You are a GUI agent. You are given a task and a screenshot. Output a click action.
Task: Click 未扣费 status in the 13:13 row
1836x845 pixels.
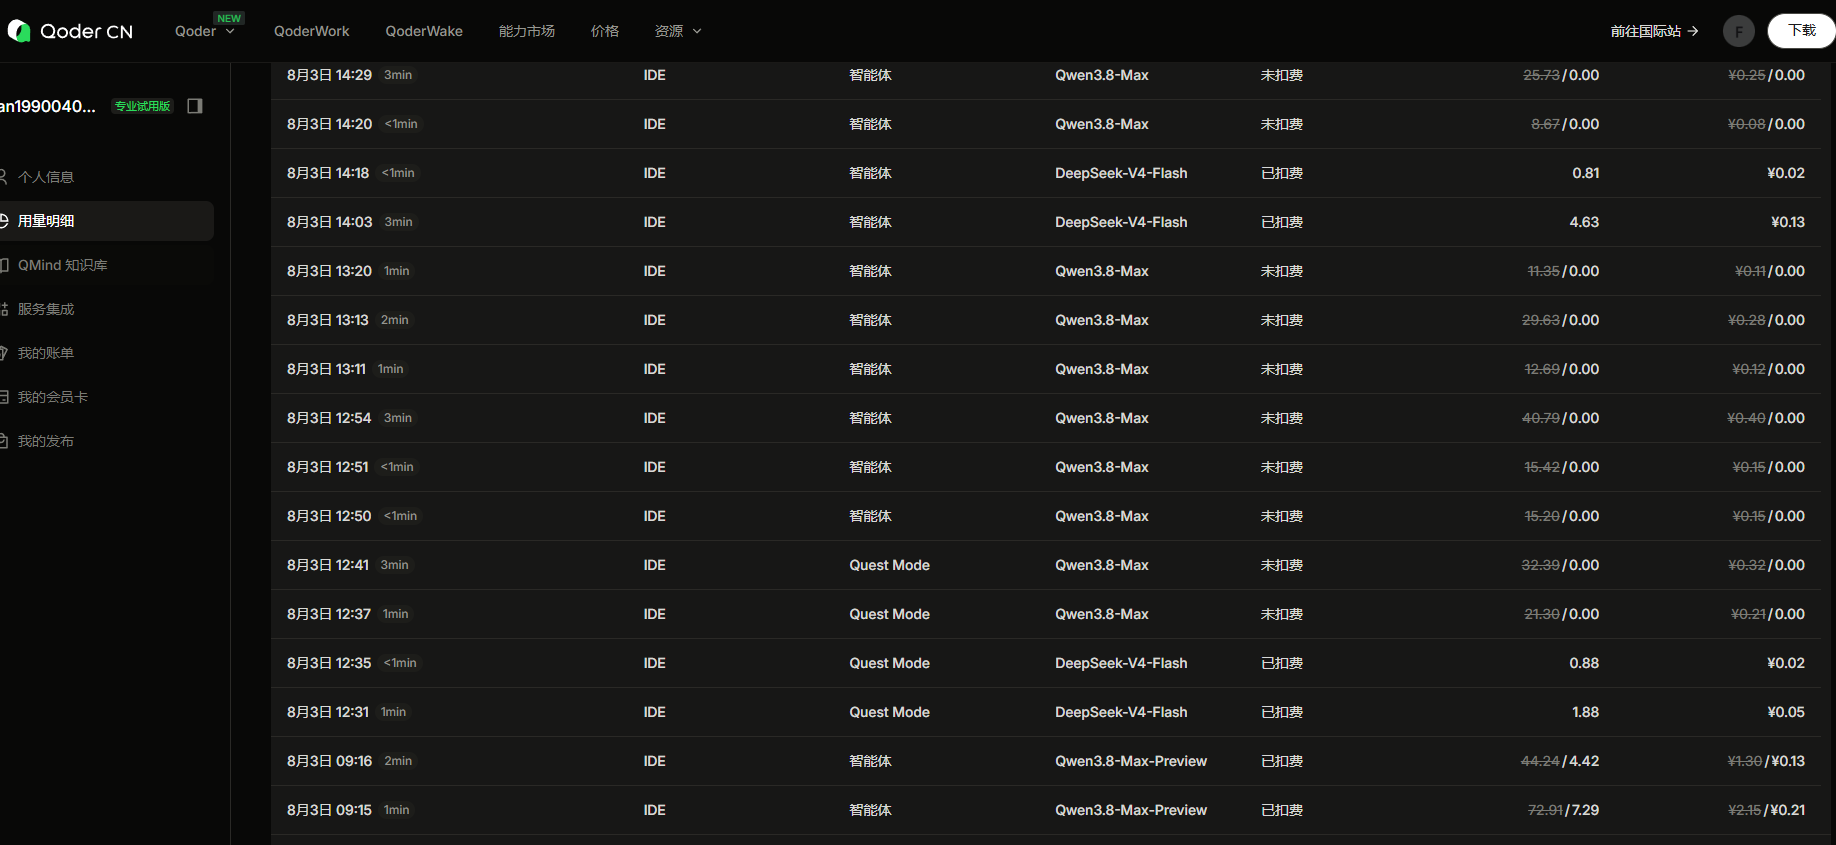click(1282, 320)
